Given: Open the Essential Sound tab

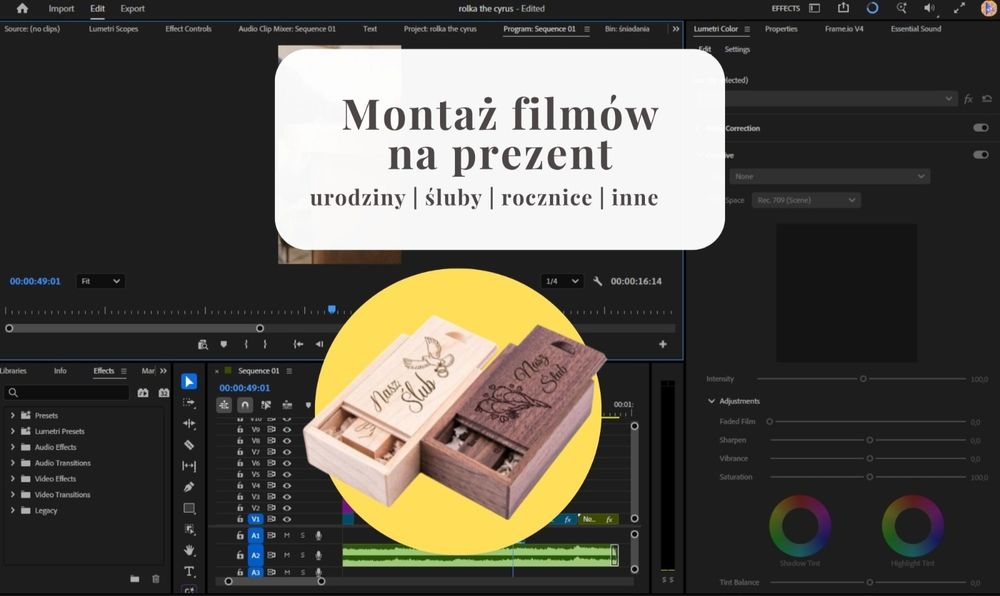Looking at the screenshot, I should coord(916,29).
